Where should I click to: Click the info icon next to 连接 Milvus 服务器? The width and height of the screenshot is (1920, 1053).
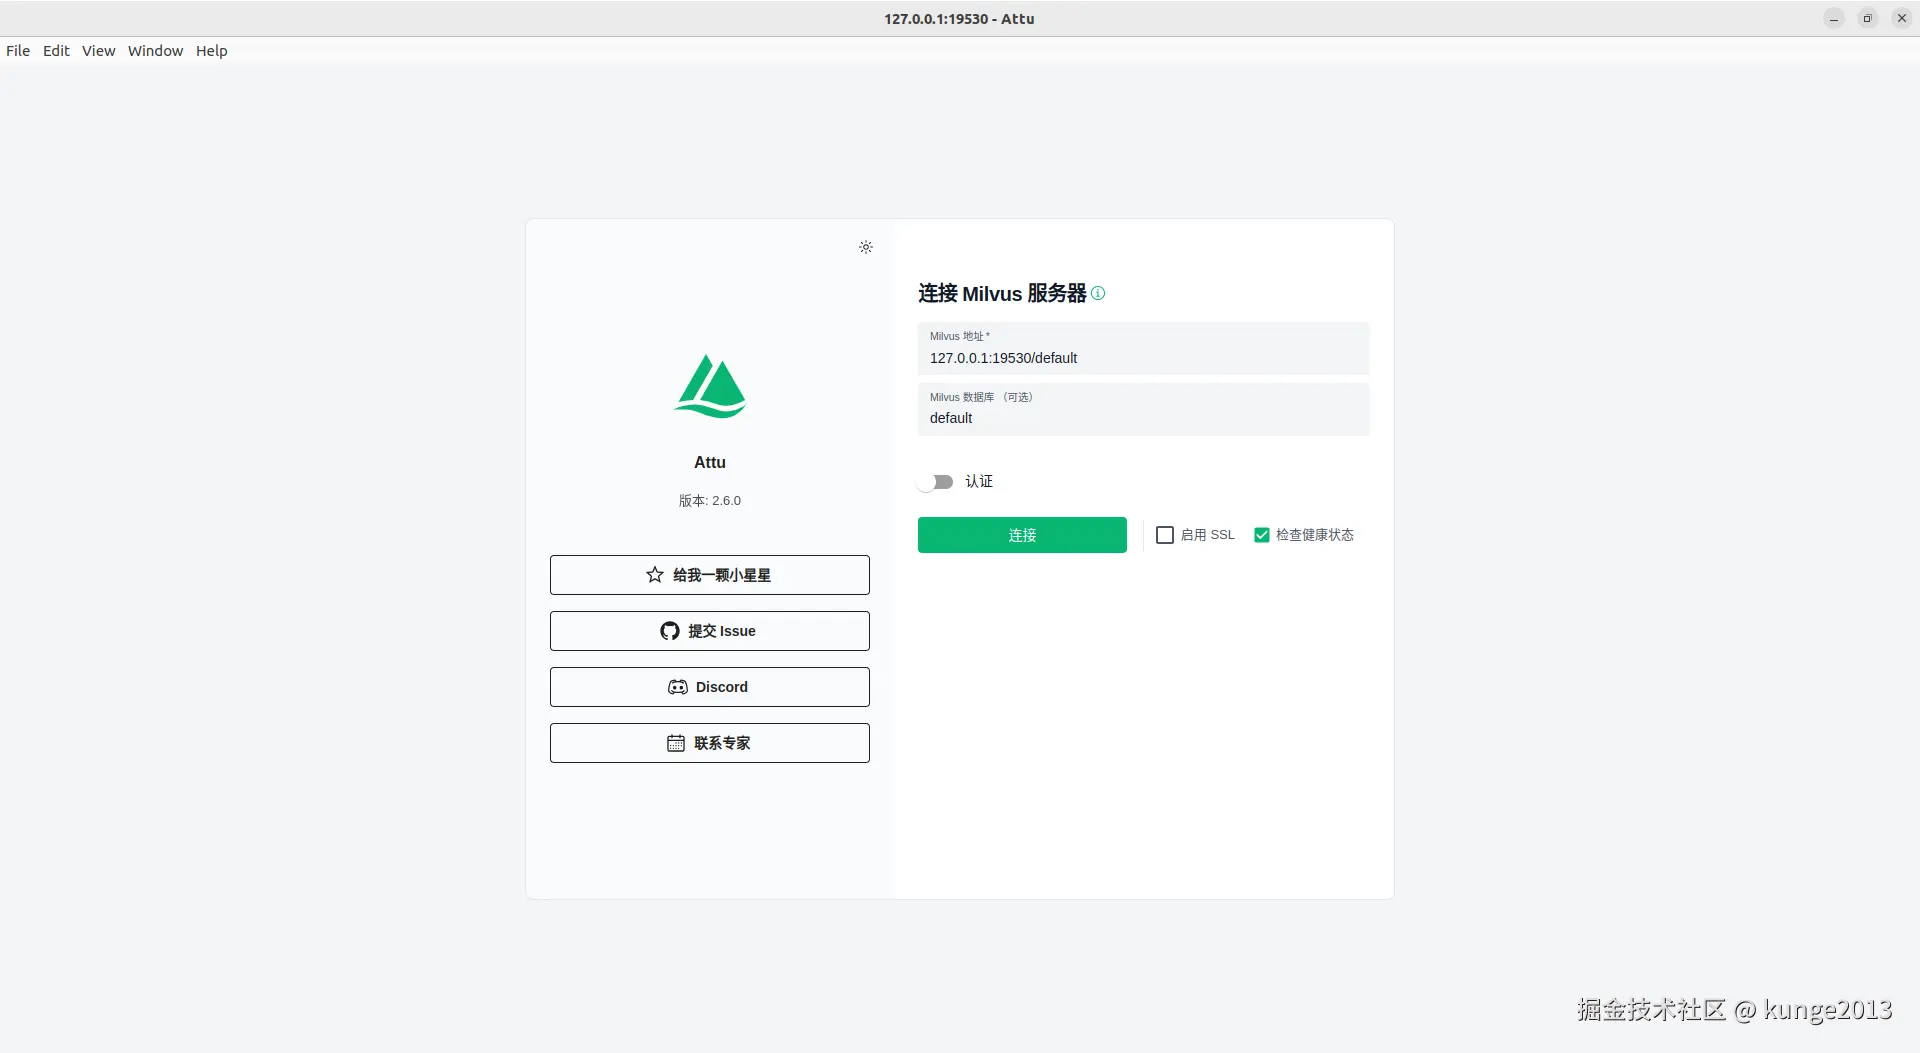(1098, 293)
